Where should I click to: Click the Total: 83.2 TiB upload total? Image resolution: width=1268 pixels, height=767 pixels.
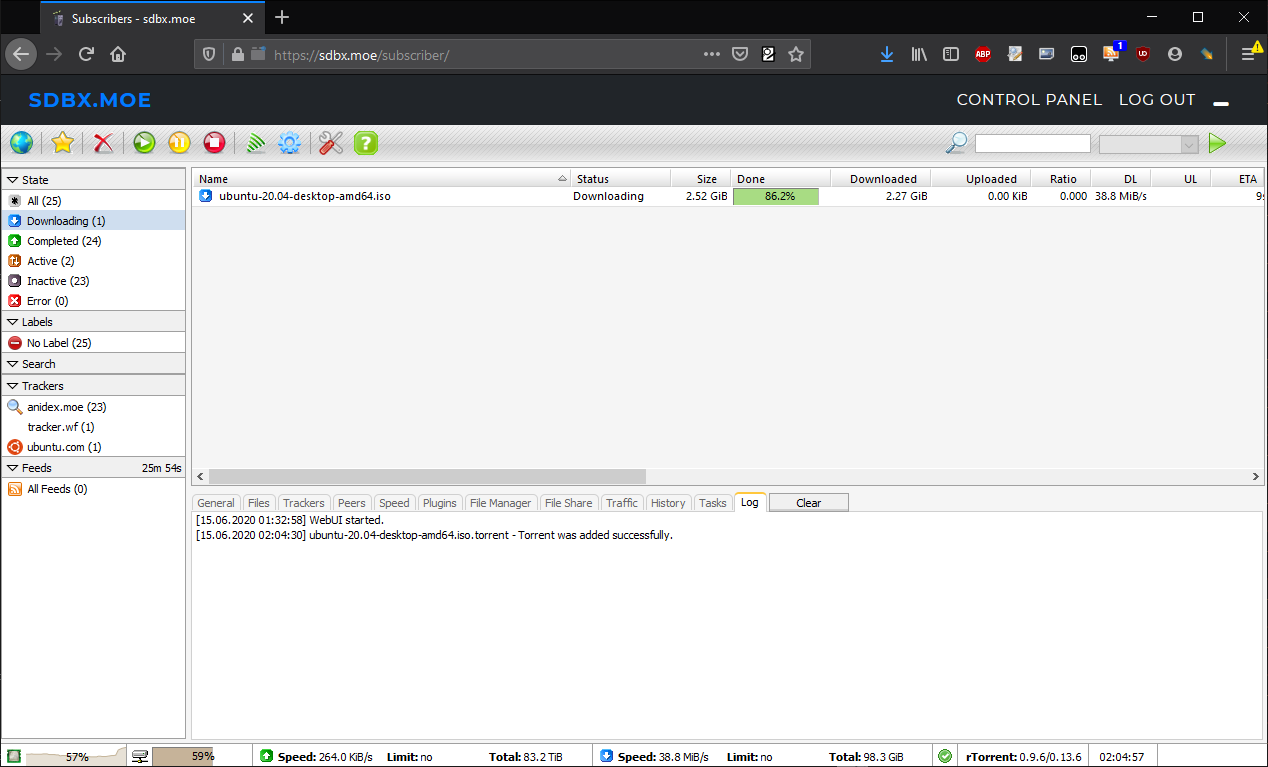[x=526, y=757]
